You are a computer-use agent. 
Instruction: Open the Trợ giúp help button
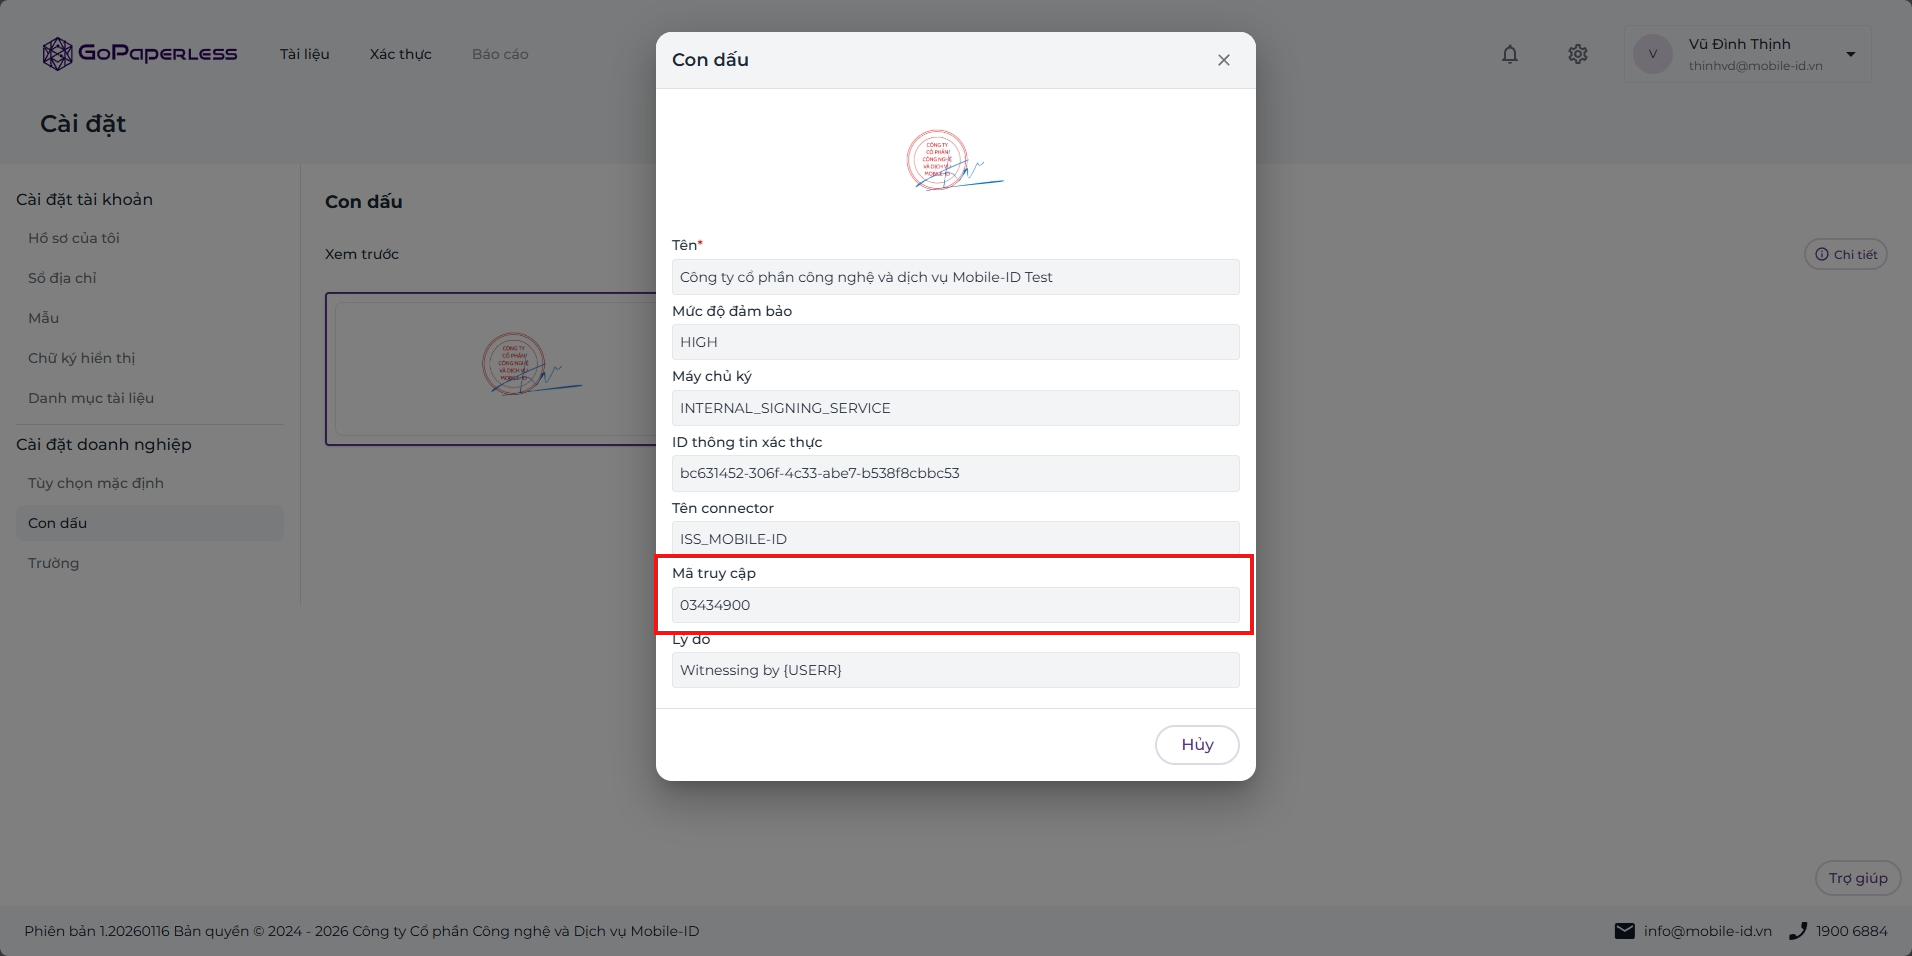tap(1858, 878)
